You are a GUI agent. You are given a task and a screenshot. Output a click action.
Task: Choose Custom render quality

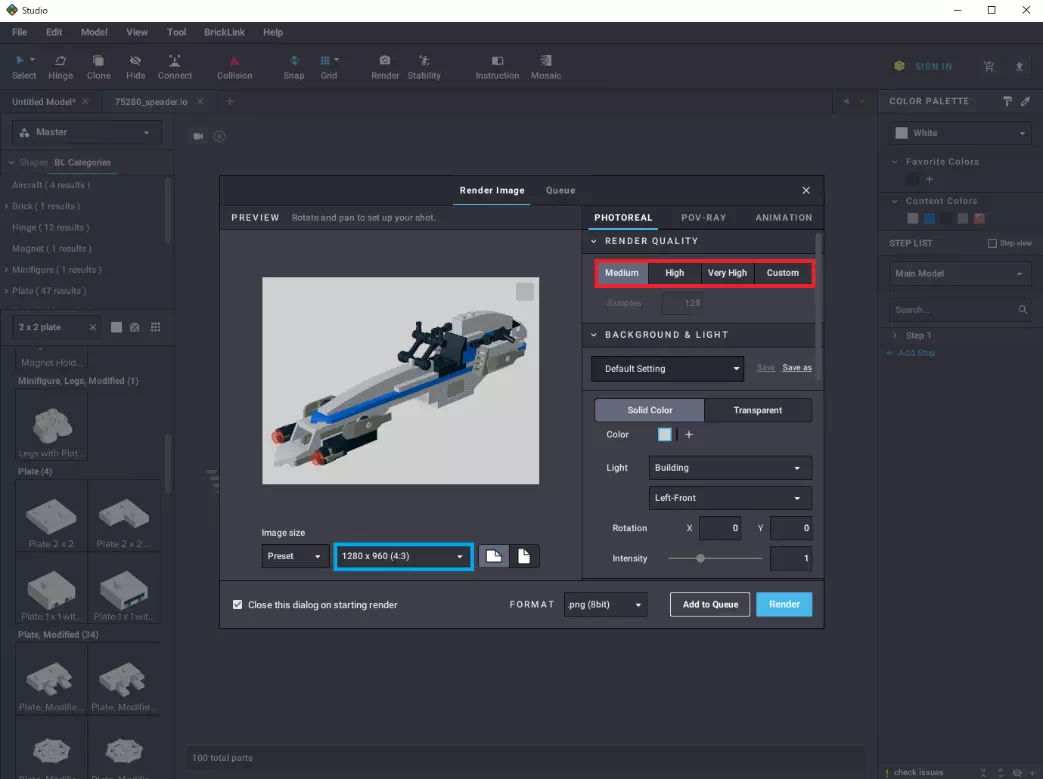coord(782,273)
